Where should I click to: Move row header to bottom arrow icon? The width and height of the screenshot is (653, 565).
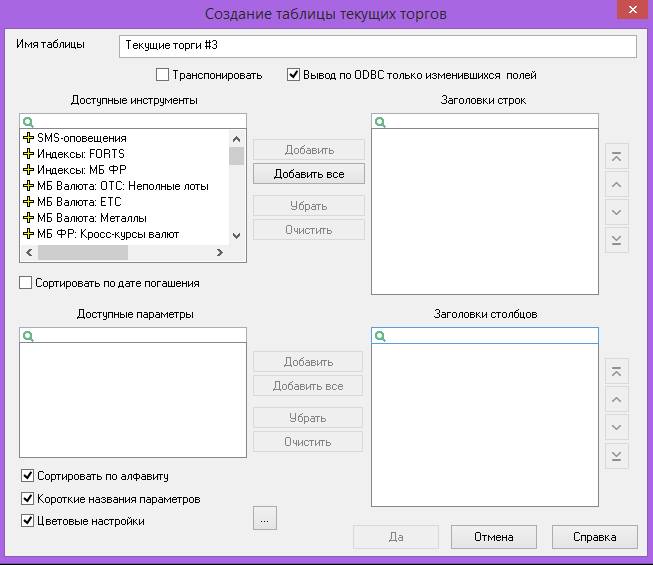tap(617, 240)
